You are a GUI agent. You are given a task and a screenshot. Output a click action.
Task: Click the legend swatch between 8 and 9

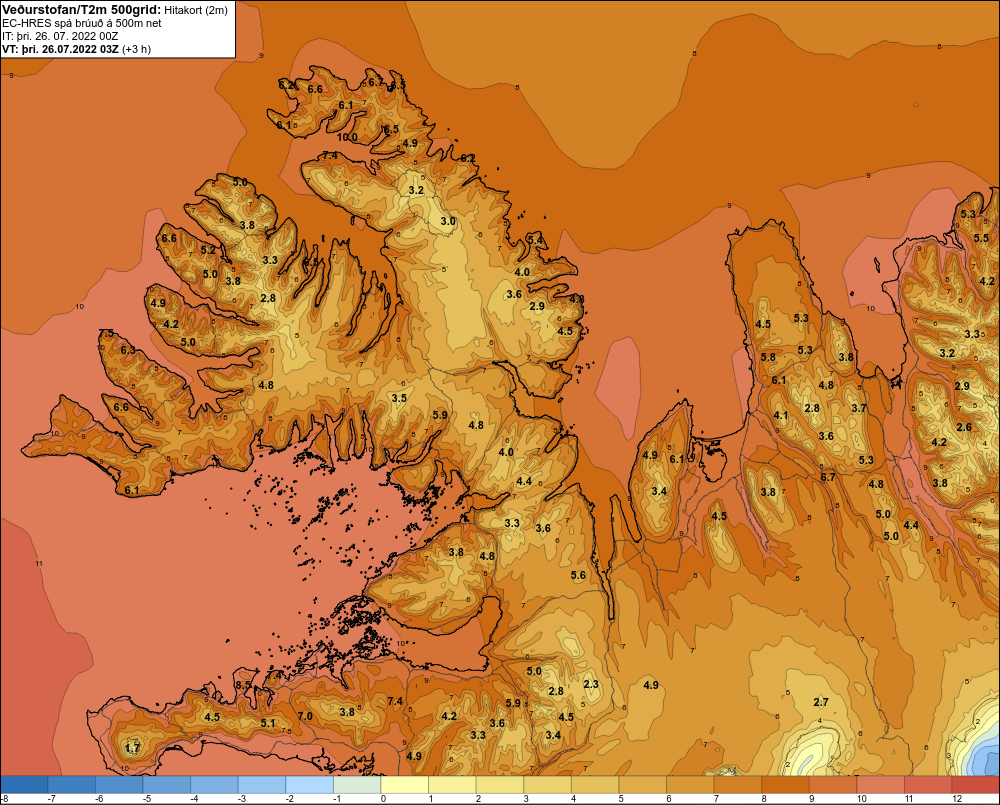point(786,785)
